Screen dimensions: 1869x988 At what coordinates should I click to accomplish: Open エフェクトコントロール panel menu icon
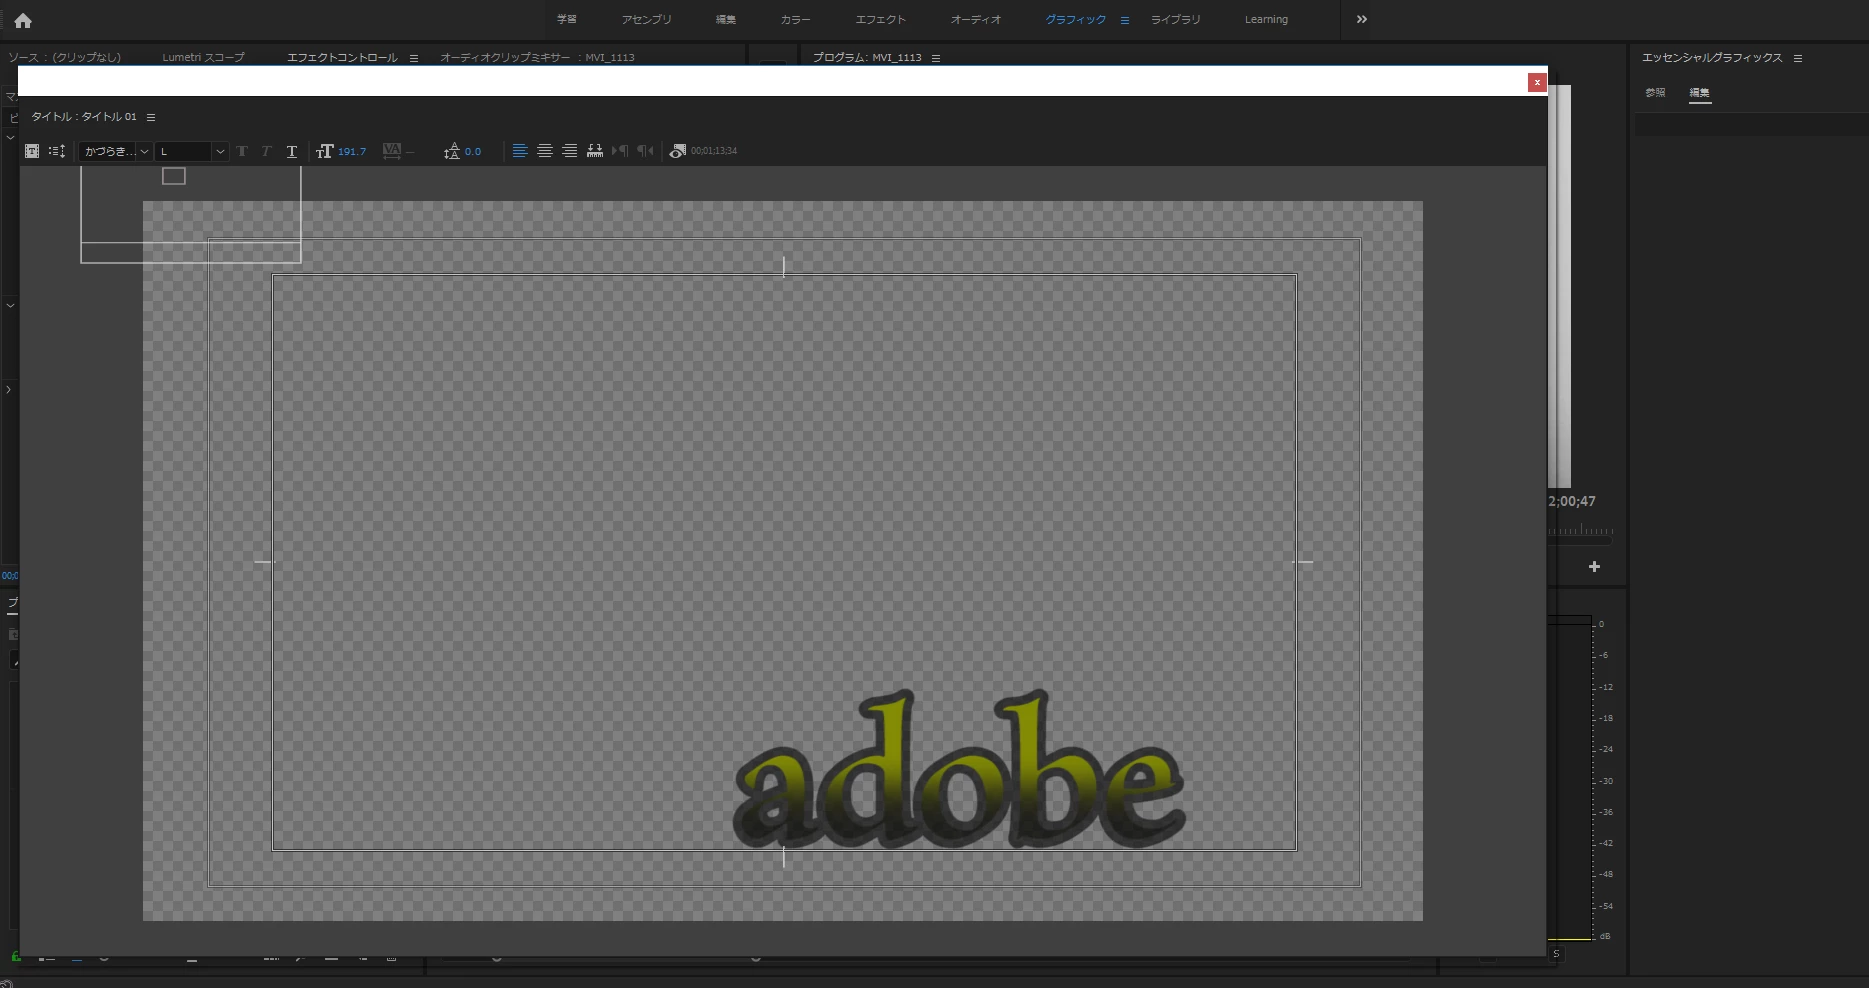pyautogui.click(x=414, y=58)
